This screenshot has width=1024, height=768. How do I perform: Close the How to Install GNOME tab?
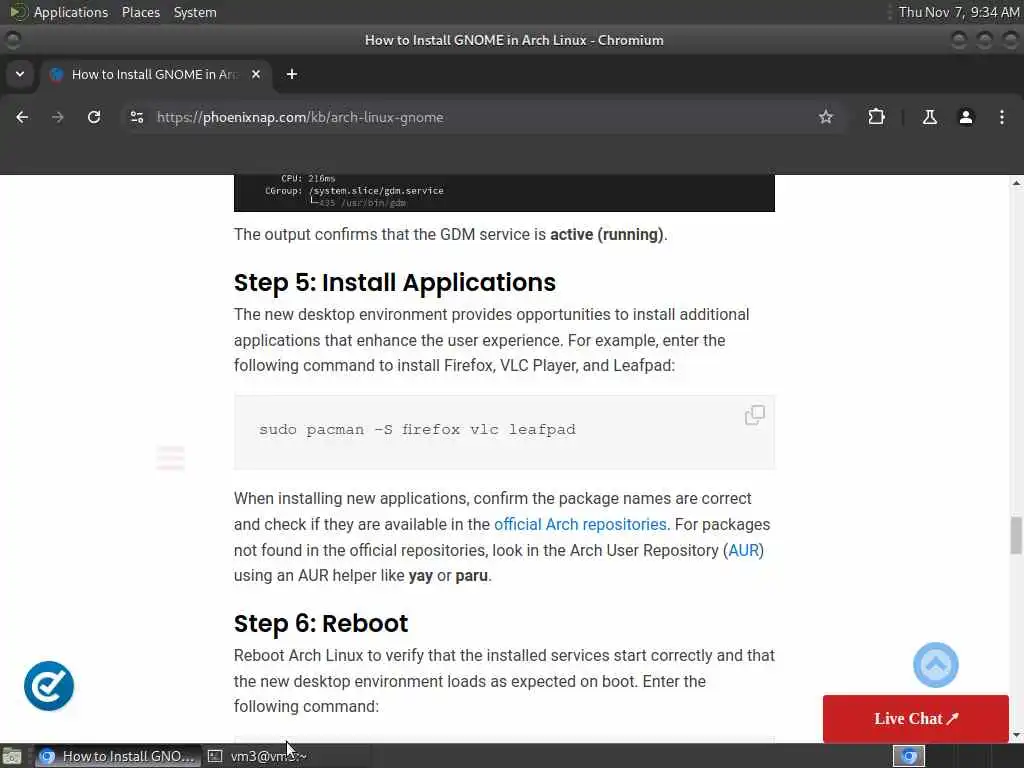coord(256,74)
